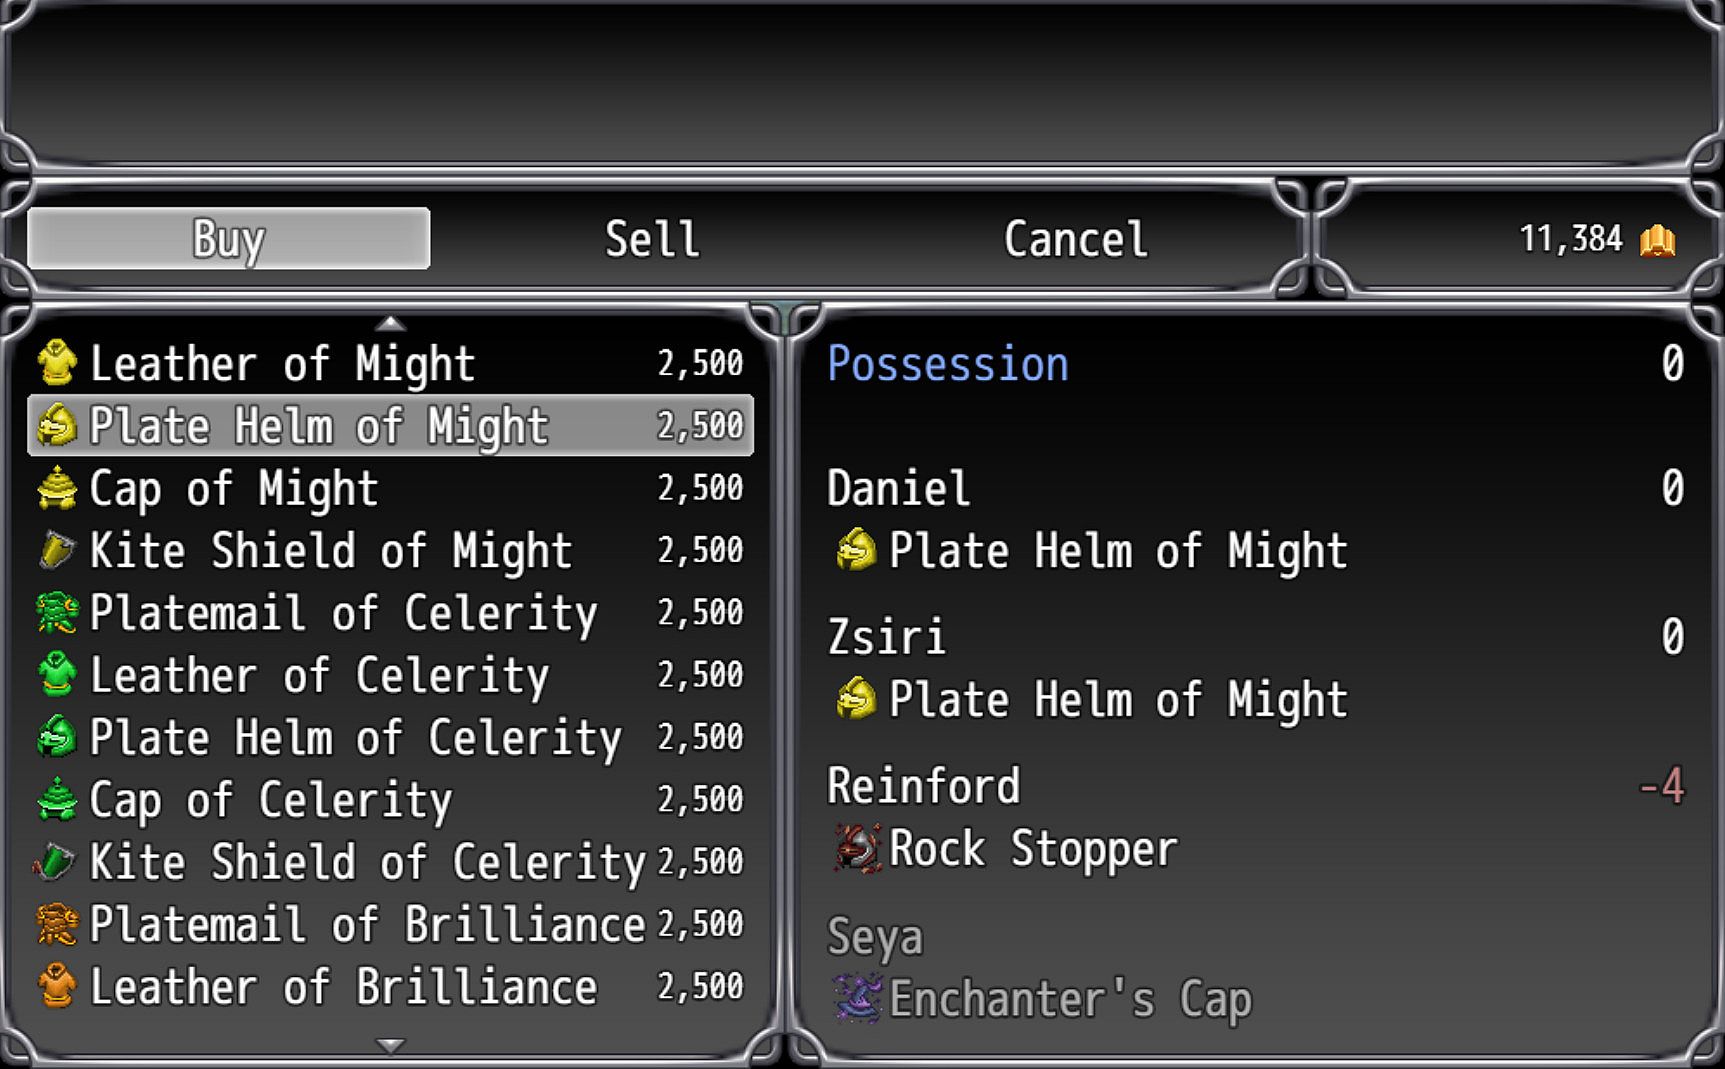Image resolution: width=1725 pixels, height=1069 pixels.
Task: Pick the Cap of Celerity item
Action: (x=271, y=800)
